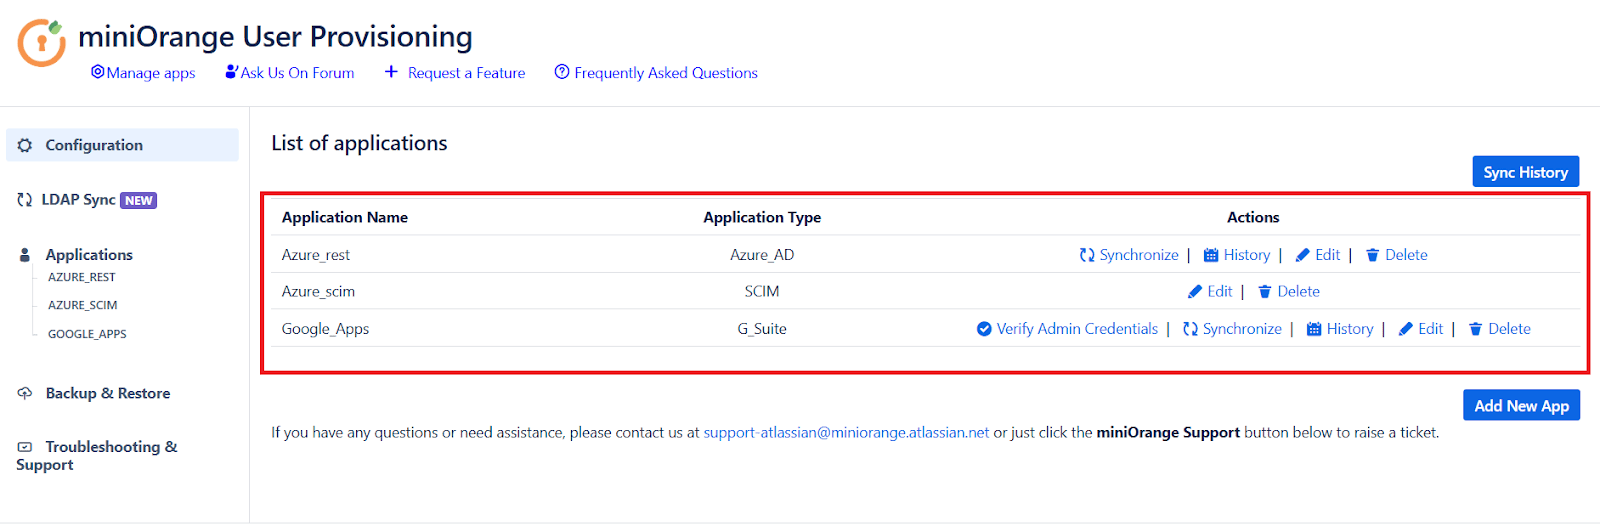Click the Actions column header
Image resolution: width=1600 pixels, height=526 pixels.
coord(1253,217)
